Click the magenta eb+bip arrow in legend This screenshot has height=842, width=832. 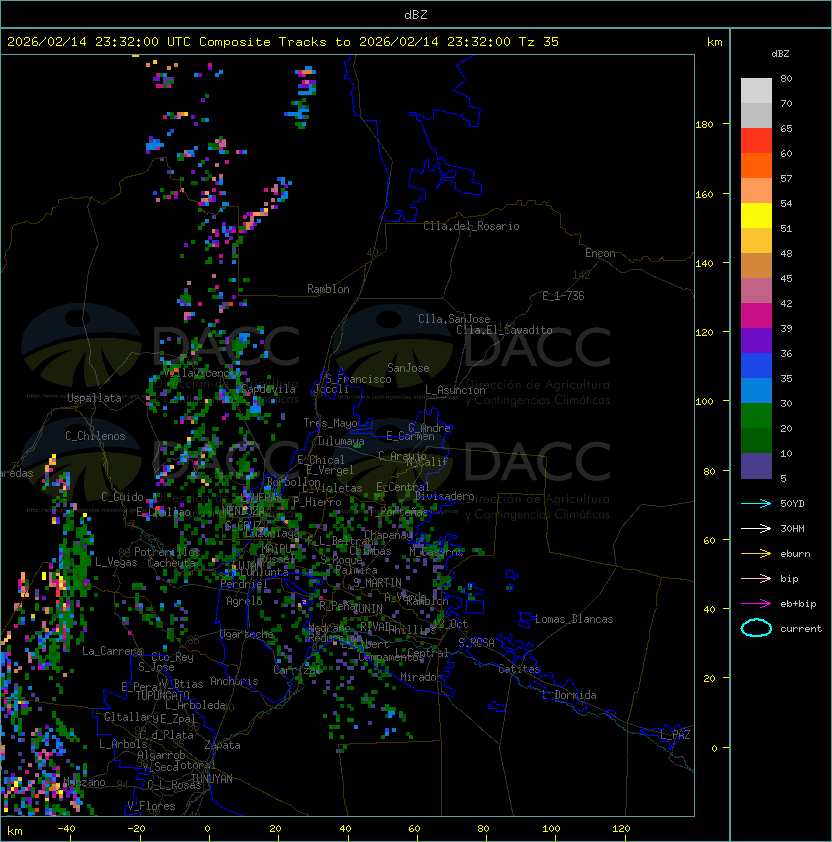(x=756, y=604)
